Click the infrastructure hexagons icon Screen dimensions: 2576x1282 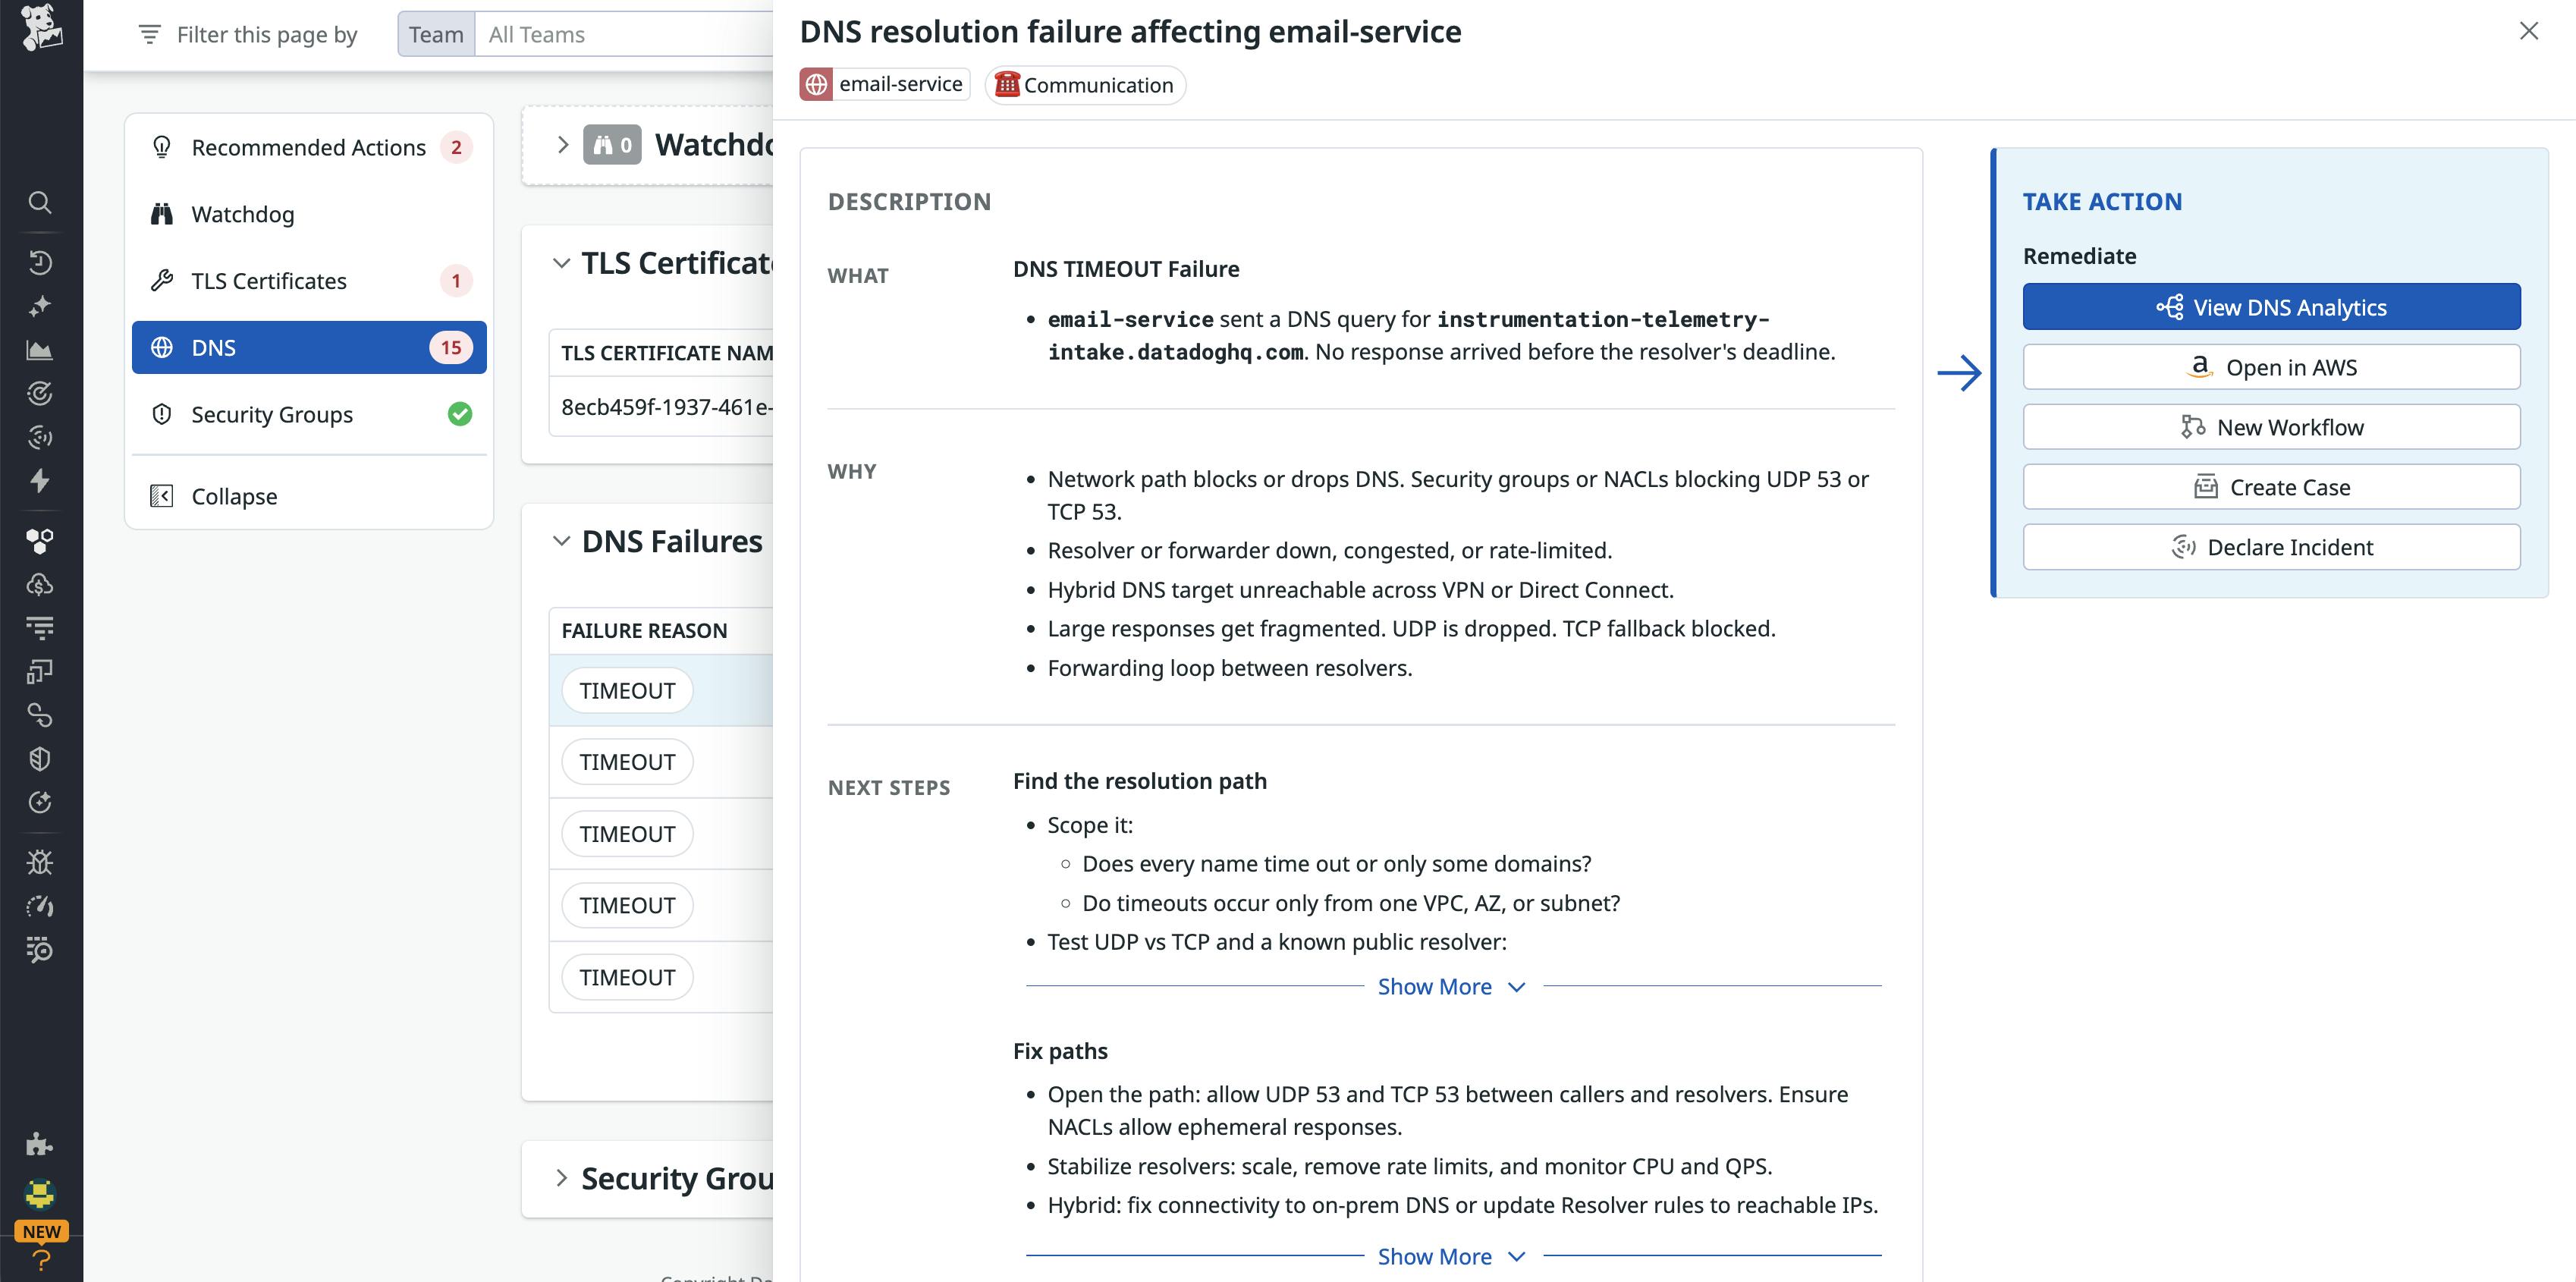pyautogui.click(x=40, y=541)
